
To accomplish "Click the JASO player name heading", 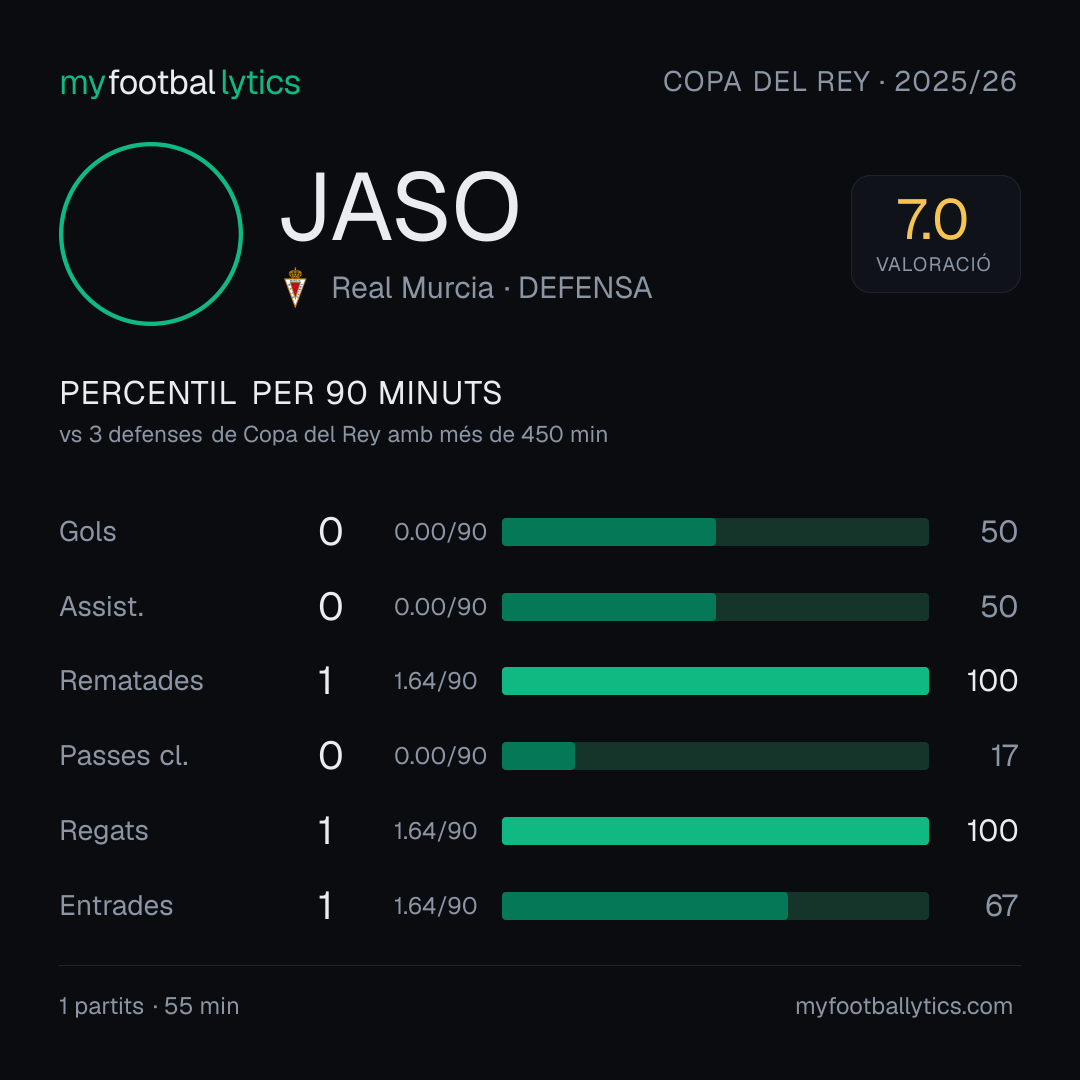I will click(x=399, y=207).
